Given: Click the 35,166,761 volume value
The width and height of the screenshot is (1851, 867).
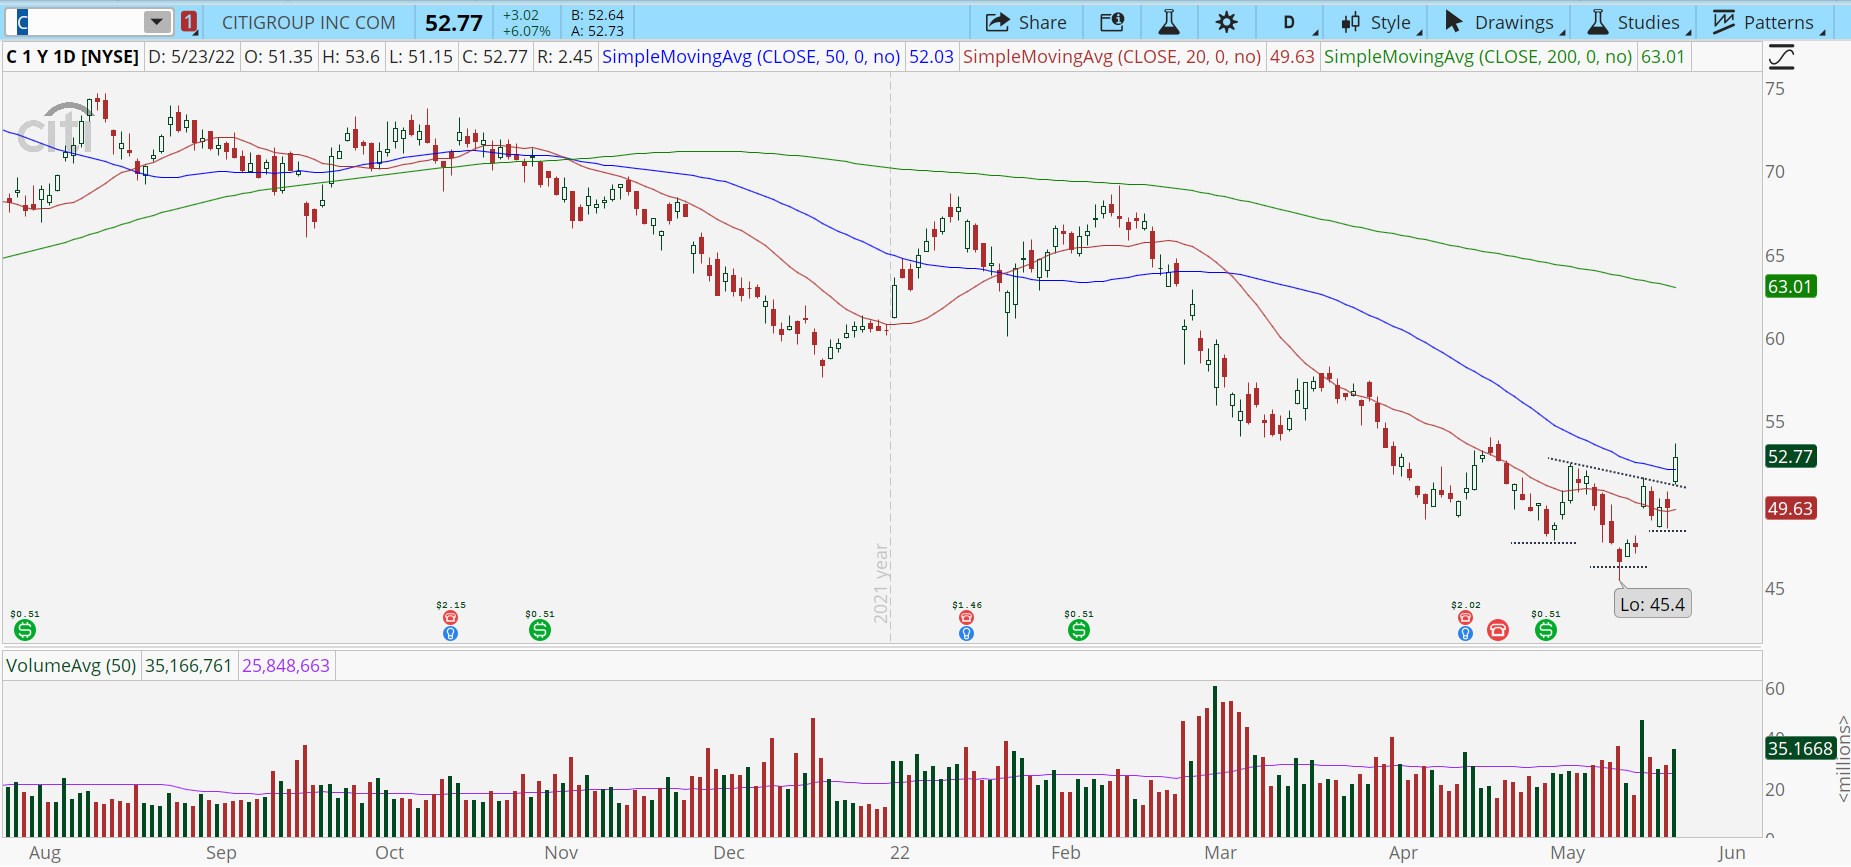Looking at the screenshot, I should pos(189,665).
